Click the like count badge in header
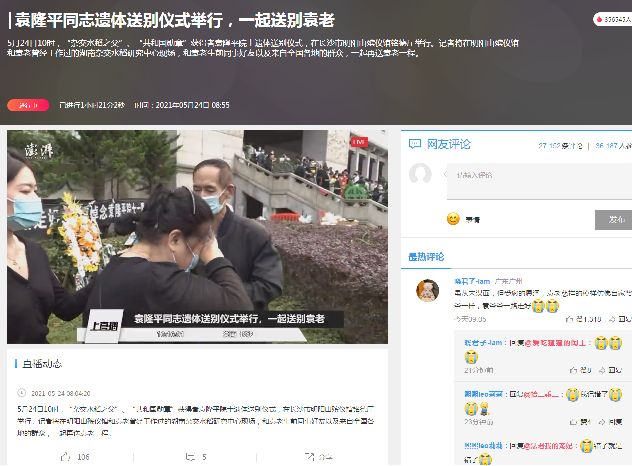Image resolution: width=632 pixels, height=466 pixels. point(613,19)
